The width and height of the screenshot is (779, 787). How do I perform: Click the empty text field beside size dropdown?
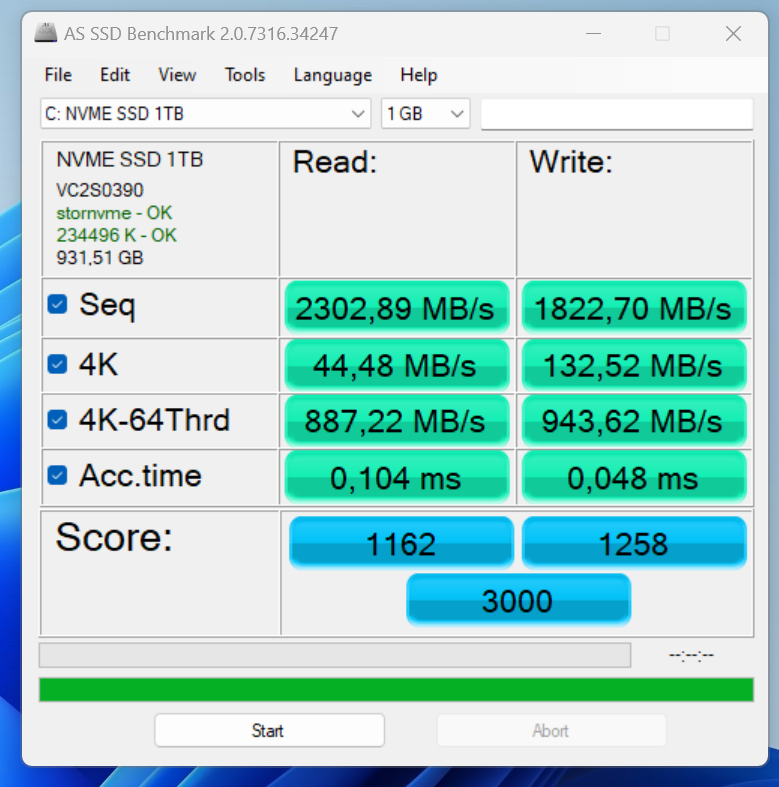617,114
